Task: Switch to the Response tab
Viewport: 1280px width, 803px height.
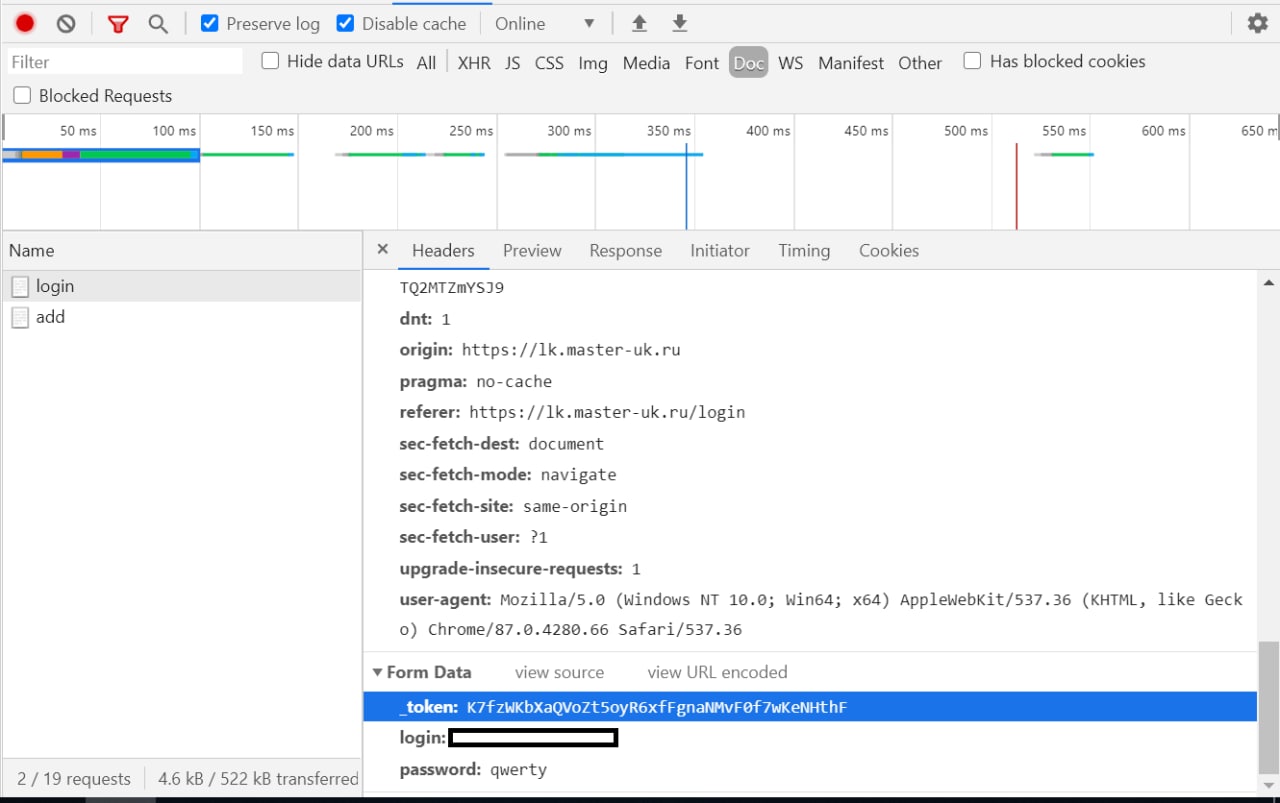Action: coord(625,251)
